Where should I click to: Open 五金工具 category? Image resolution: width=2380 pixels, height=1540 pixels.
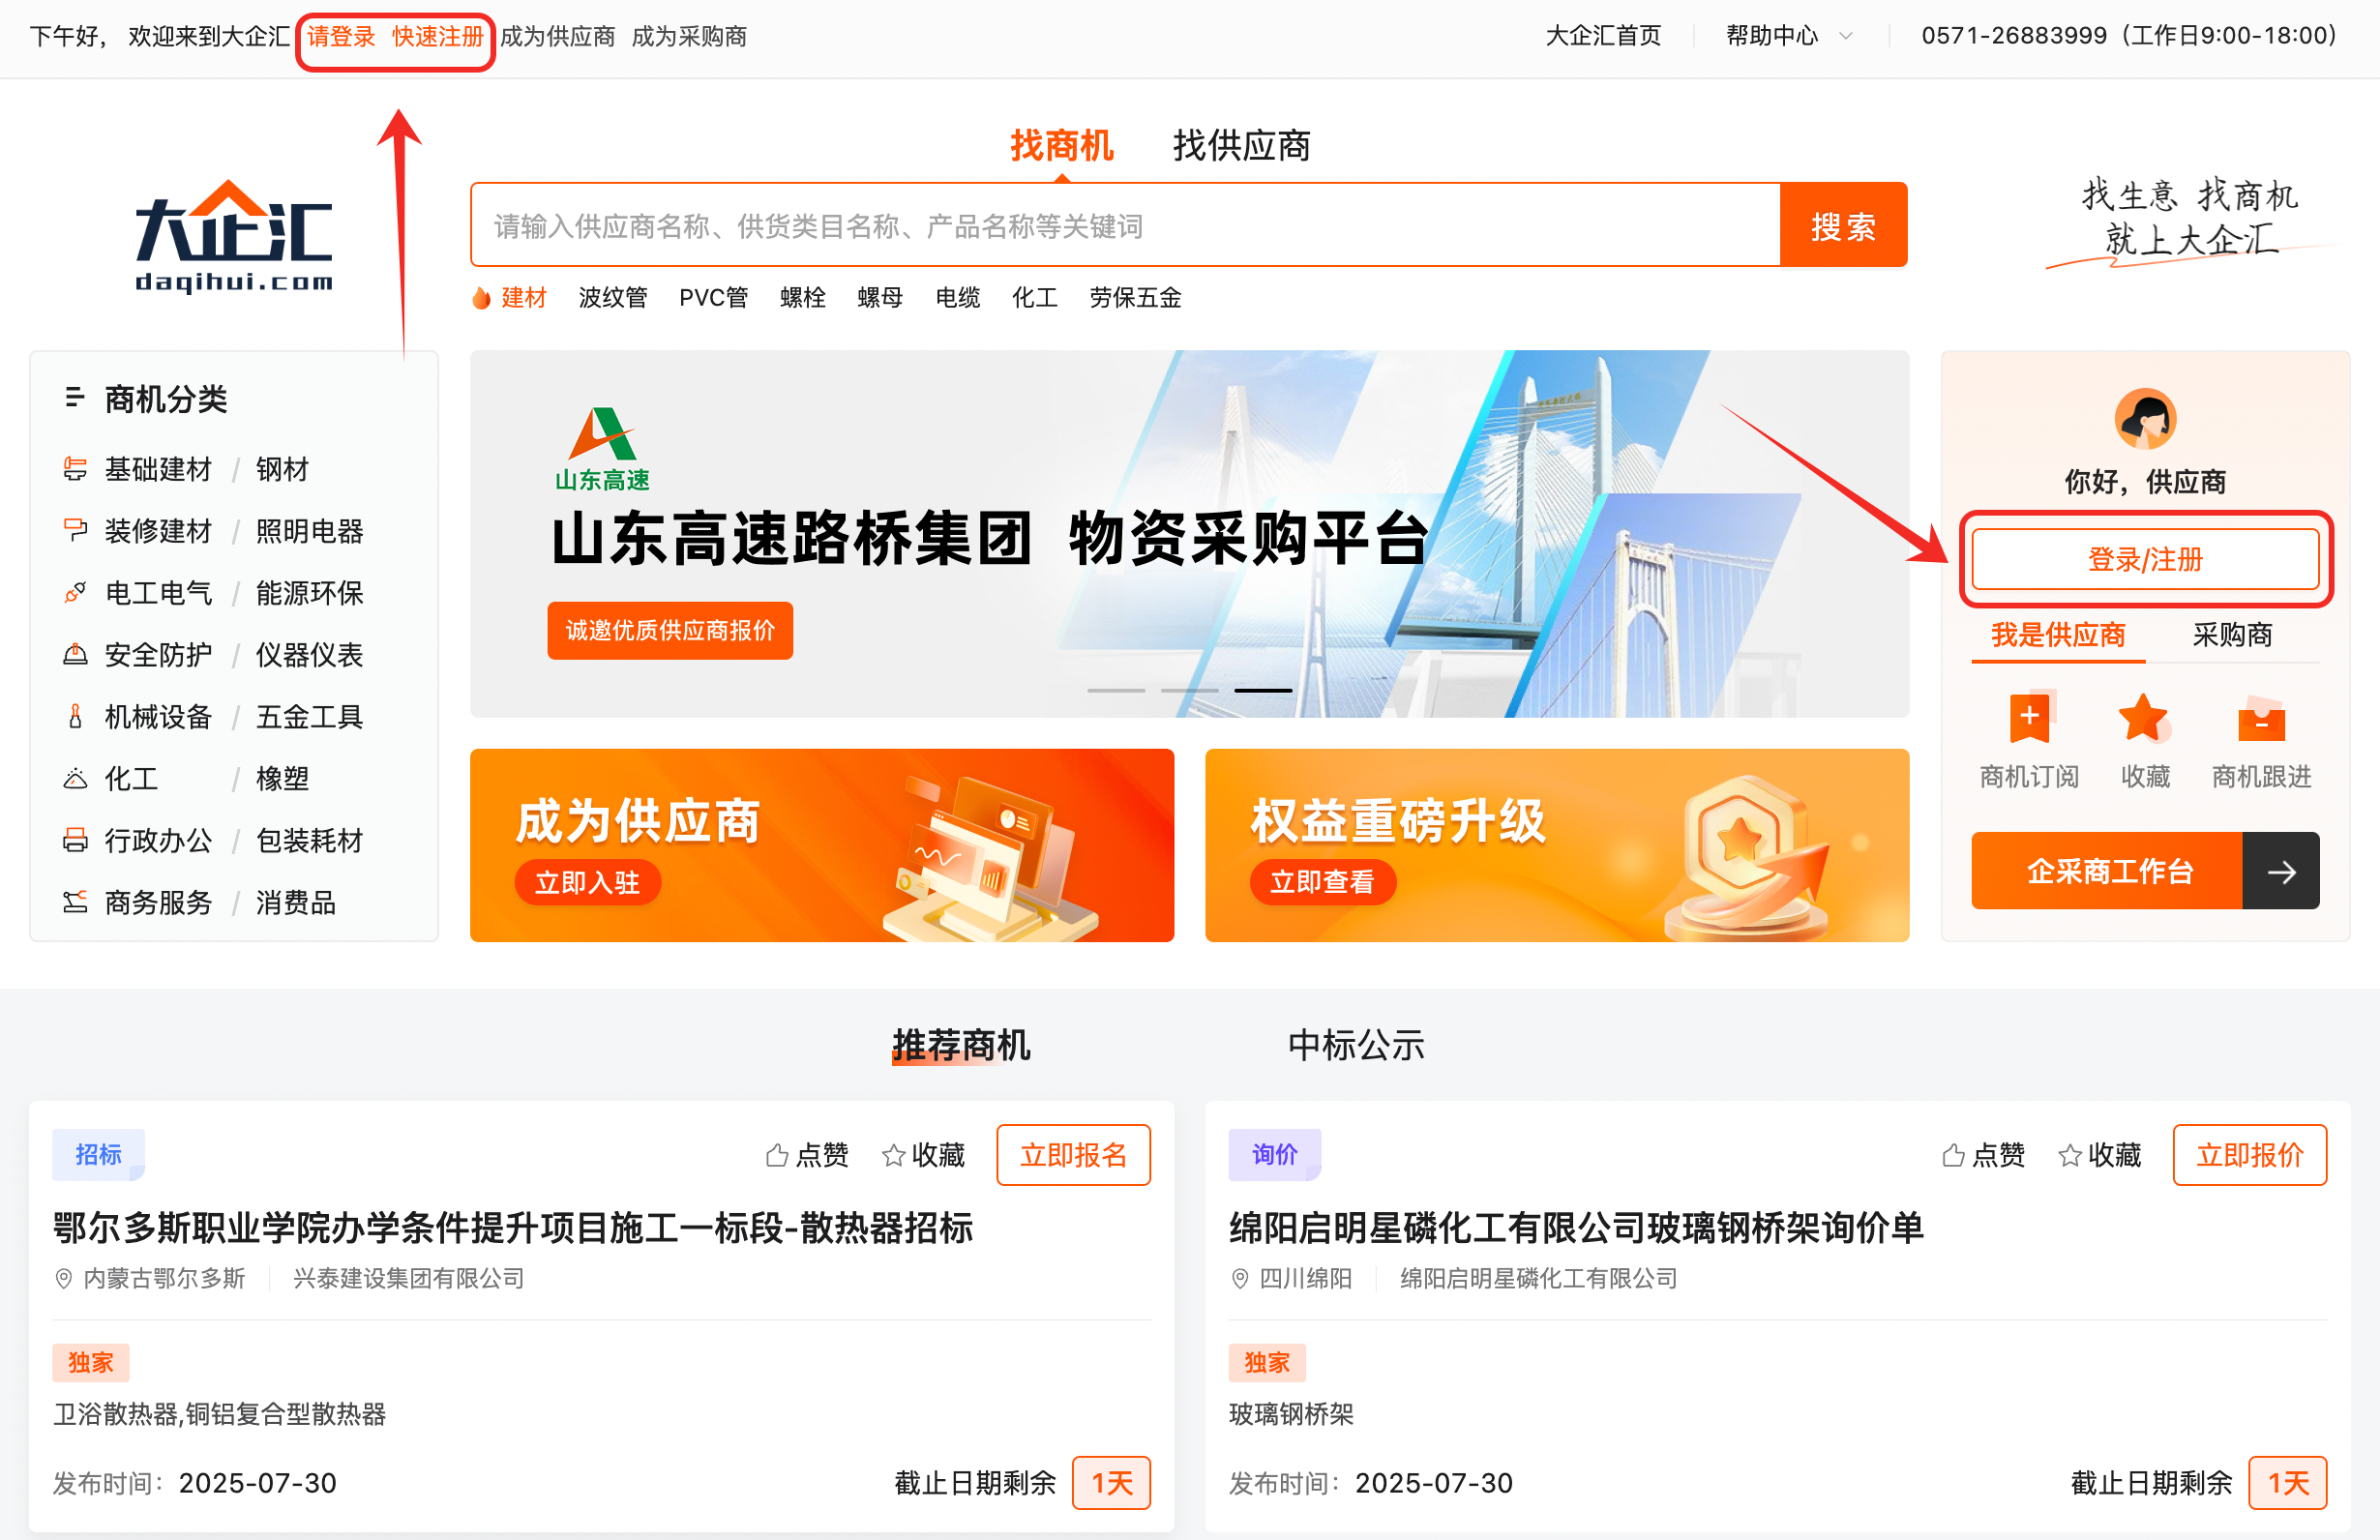pos(309,717)
